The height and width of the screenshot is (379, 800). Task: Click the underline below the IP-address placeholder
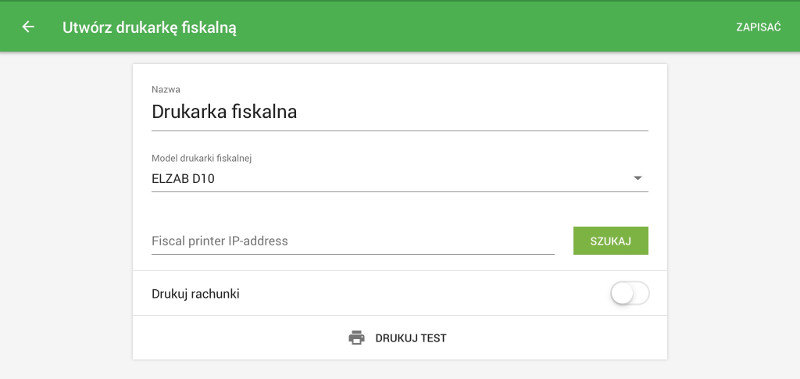pos(353,253)
